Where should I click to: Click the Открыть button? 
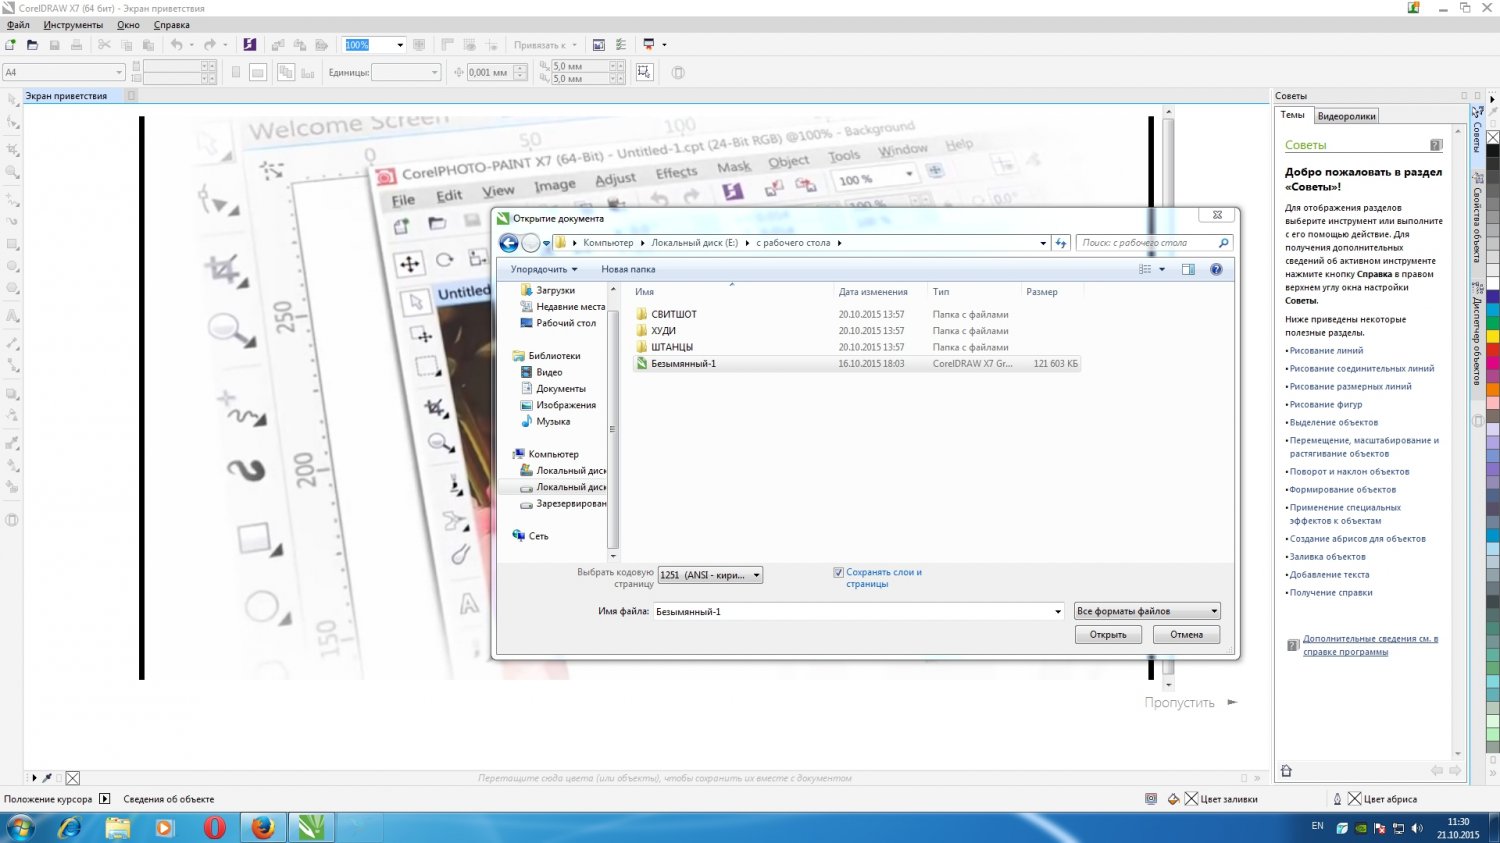tap(1108, 634)
